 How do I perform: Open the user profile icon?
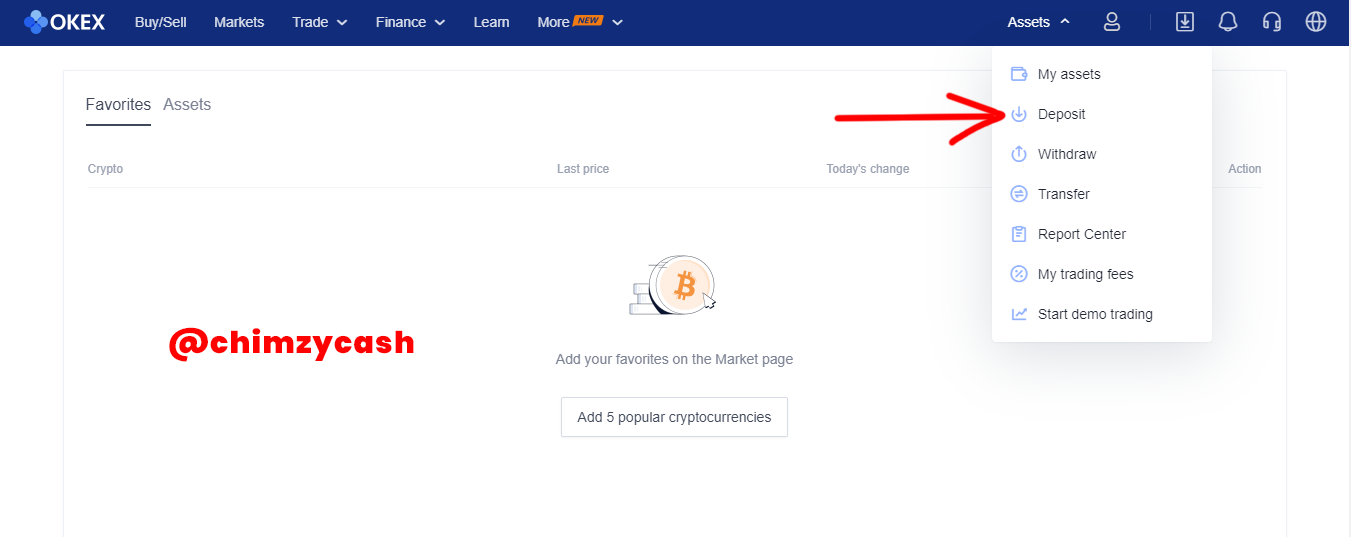1111,22
